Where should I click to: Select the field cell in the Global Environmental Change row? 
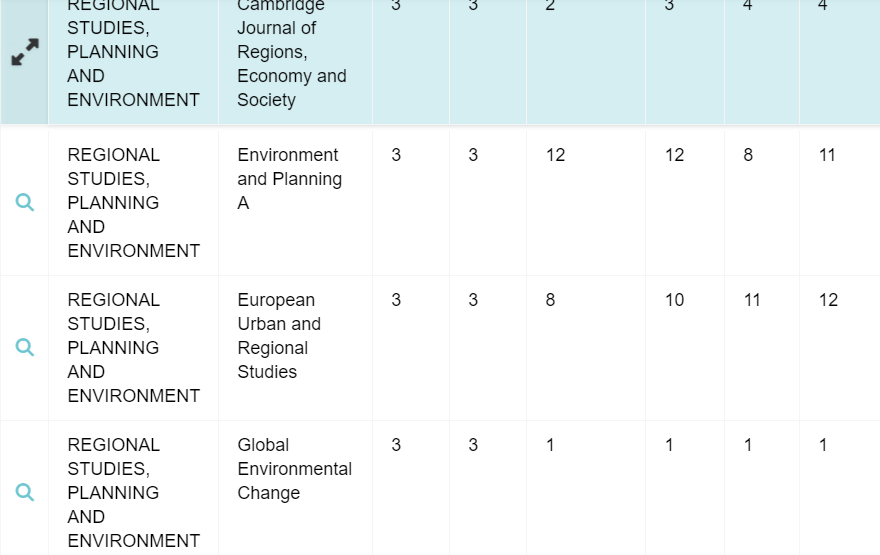click(x=133, y=493)
